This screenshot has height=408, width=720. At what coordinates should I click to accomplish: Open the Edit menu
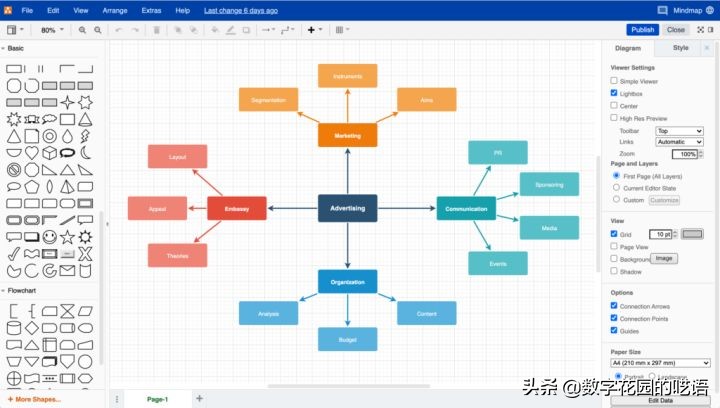[x=53, y=10]
